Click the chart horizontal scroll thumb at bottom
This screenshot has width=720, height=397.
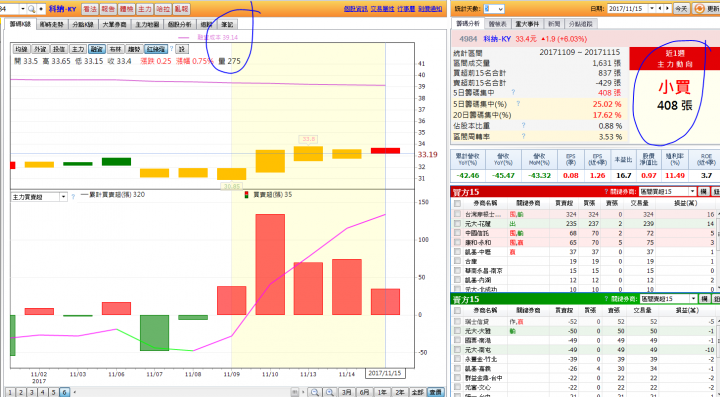(x=295, y=392)
